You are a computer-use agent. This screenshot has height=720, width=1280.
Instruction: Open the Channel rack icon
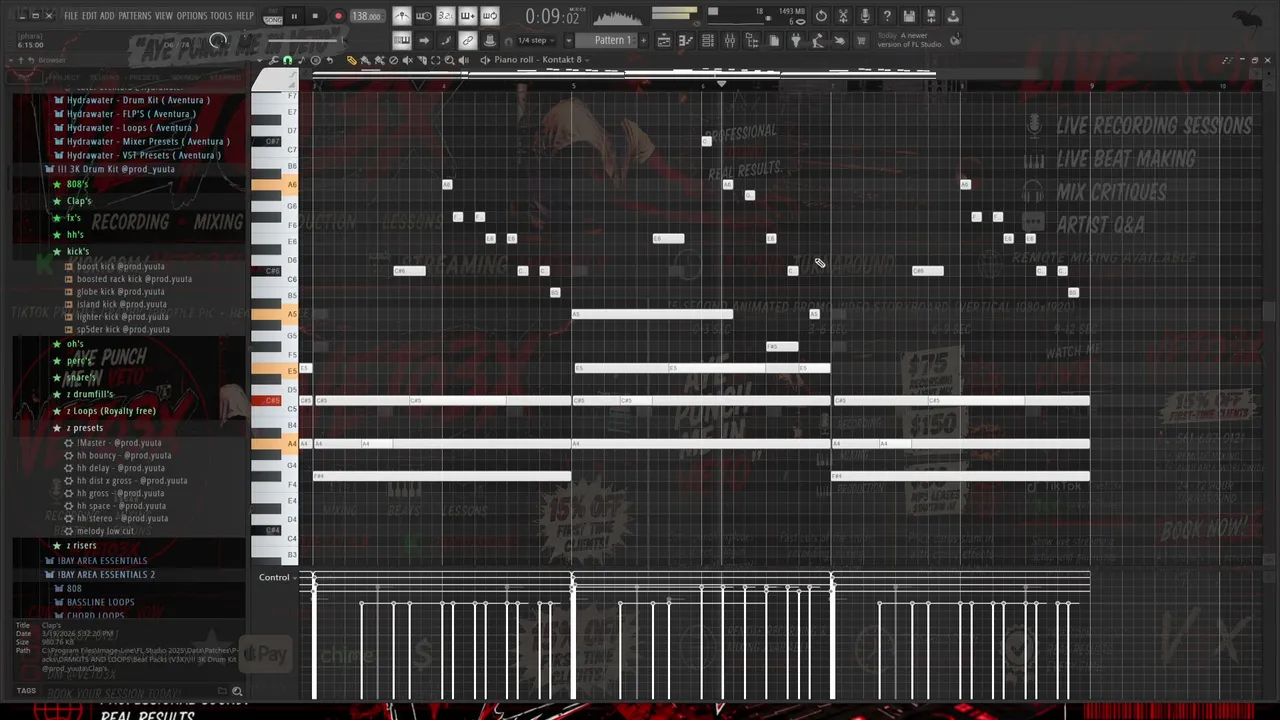pos(707,41)
